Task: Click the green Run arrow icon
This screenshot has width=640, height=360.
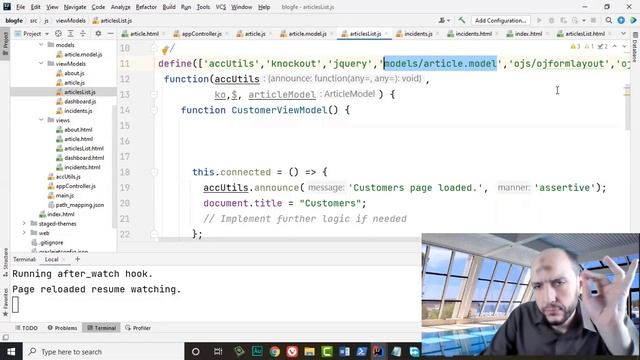Action: (x=539, y=20)
